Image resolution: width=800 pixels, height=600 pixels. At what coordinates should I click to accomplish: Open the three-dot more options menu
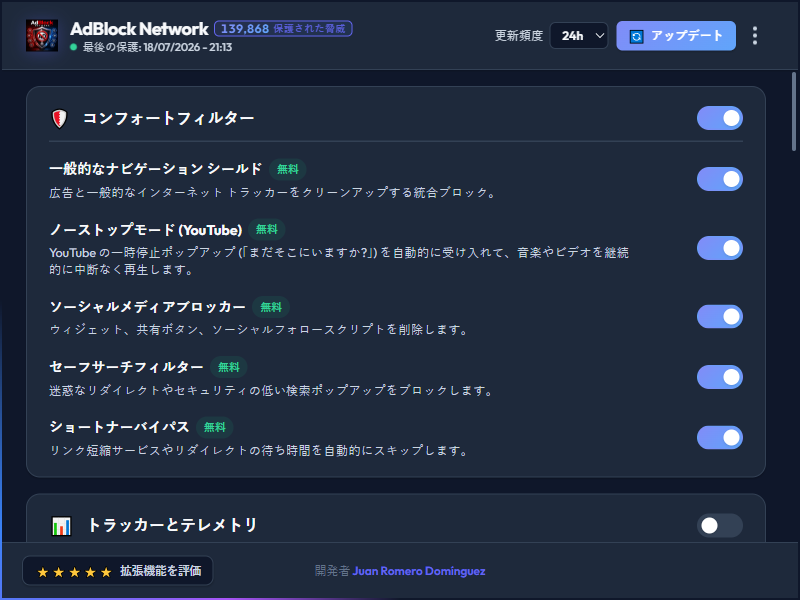tap(755, 36)
